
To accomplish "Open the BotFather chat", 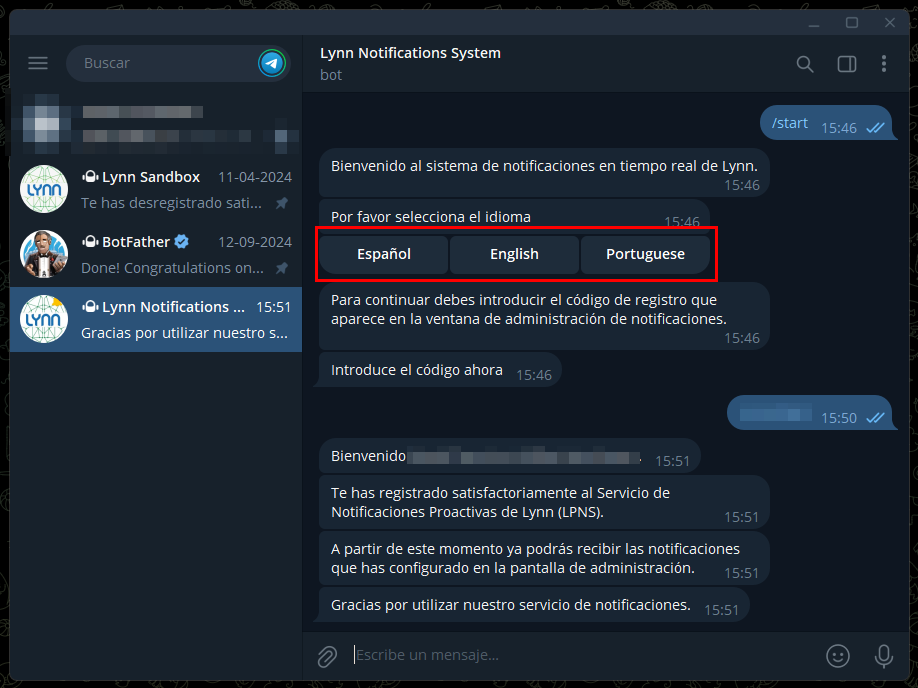I will [x=156, y=254].
